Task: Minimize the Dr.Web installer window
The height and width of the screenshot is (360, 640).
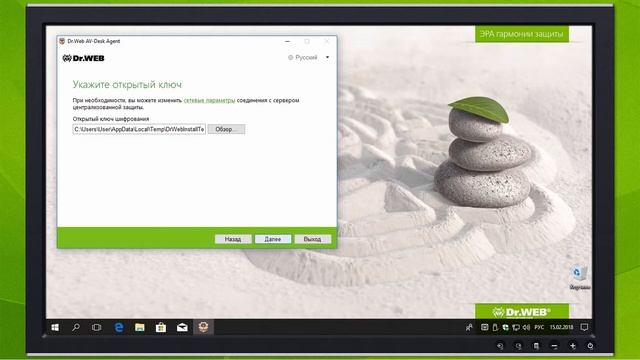Action: pos(287,41)
